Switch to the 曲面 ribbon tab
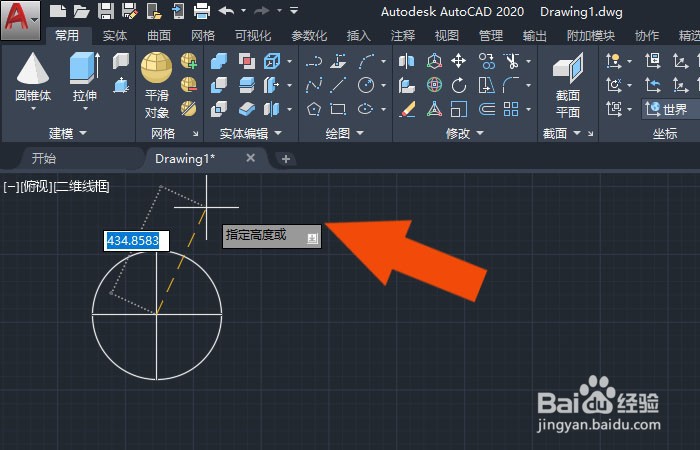The height and width of the screenshot is (450, 700). [159, 35]
